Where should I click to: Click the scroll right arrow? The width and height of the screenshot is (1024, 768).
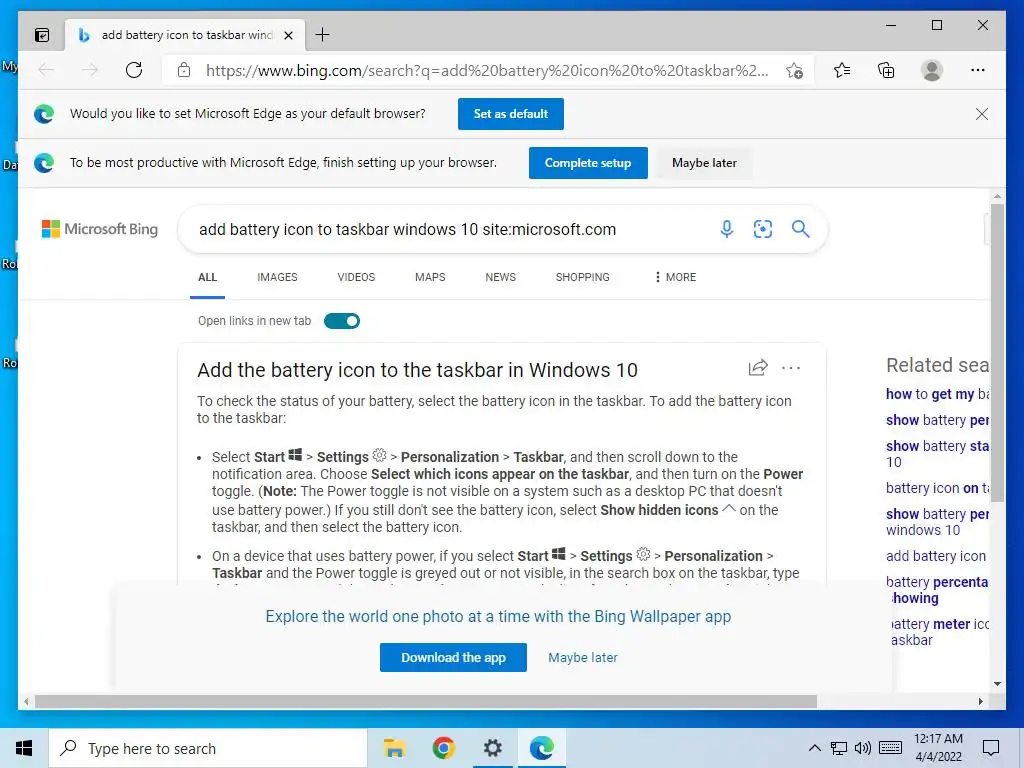(980, 701)
